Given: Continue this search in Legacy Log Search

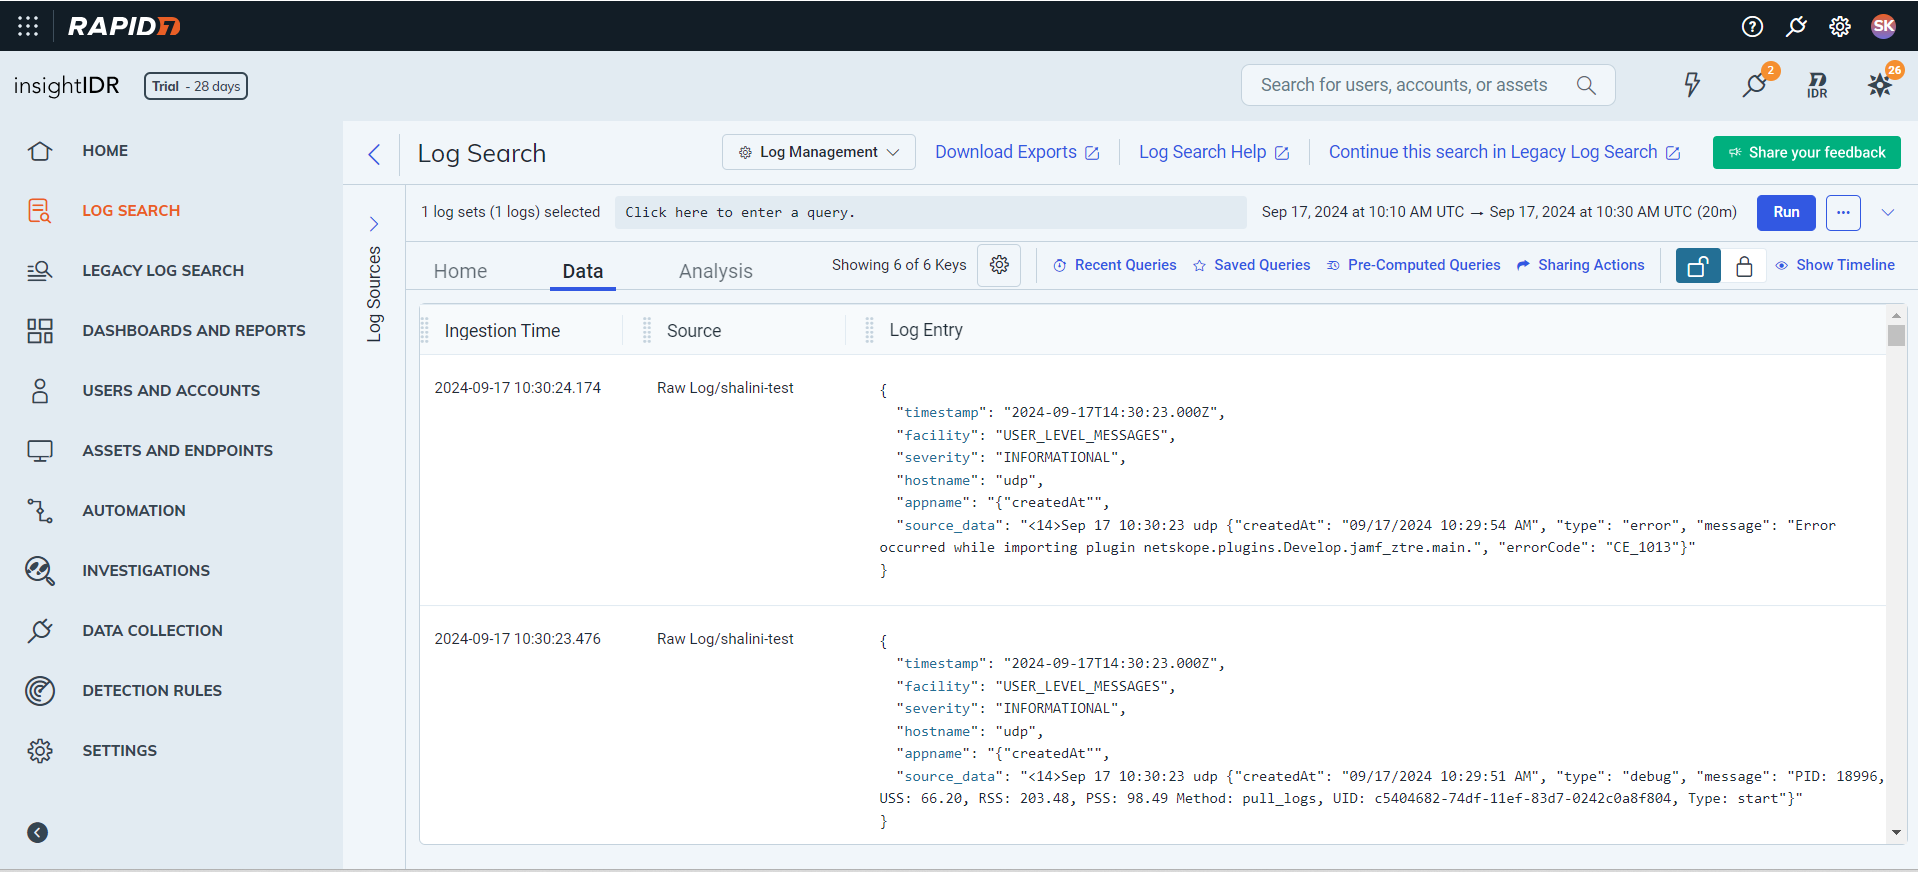Looking at the screenshot, I should pos(1504,152).
